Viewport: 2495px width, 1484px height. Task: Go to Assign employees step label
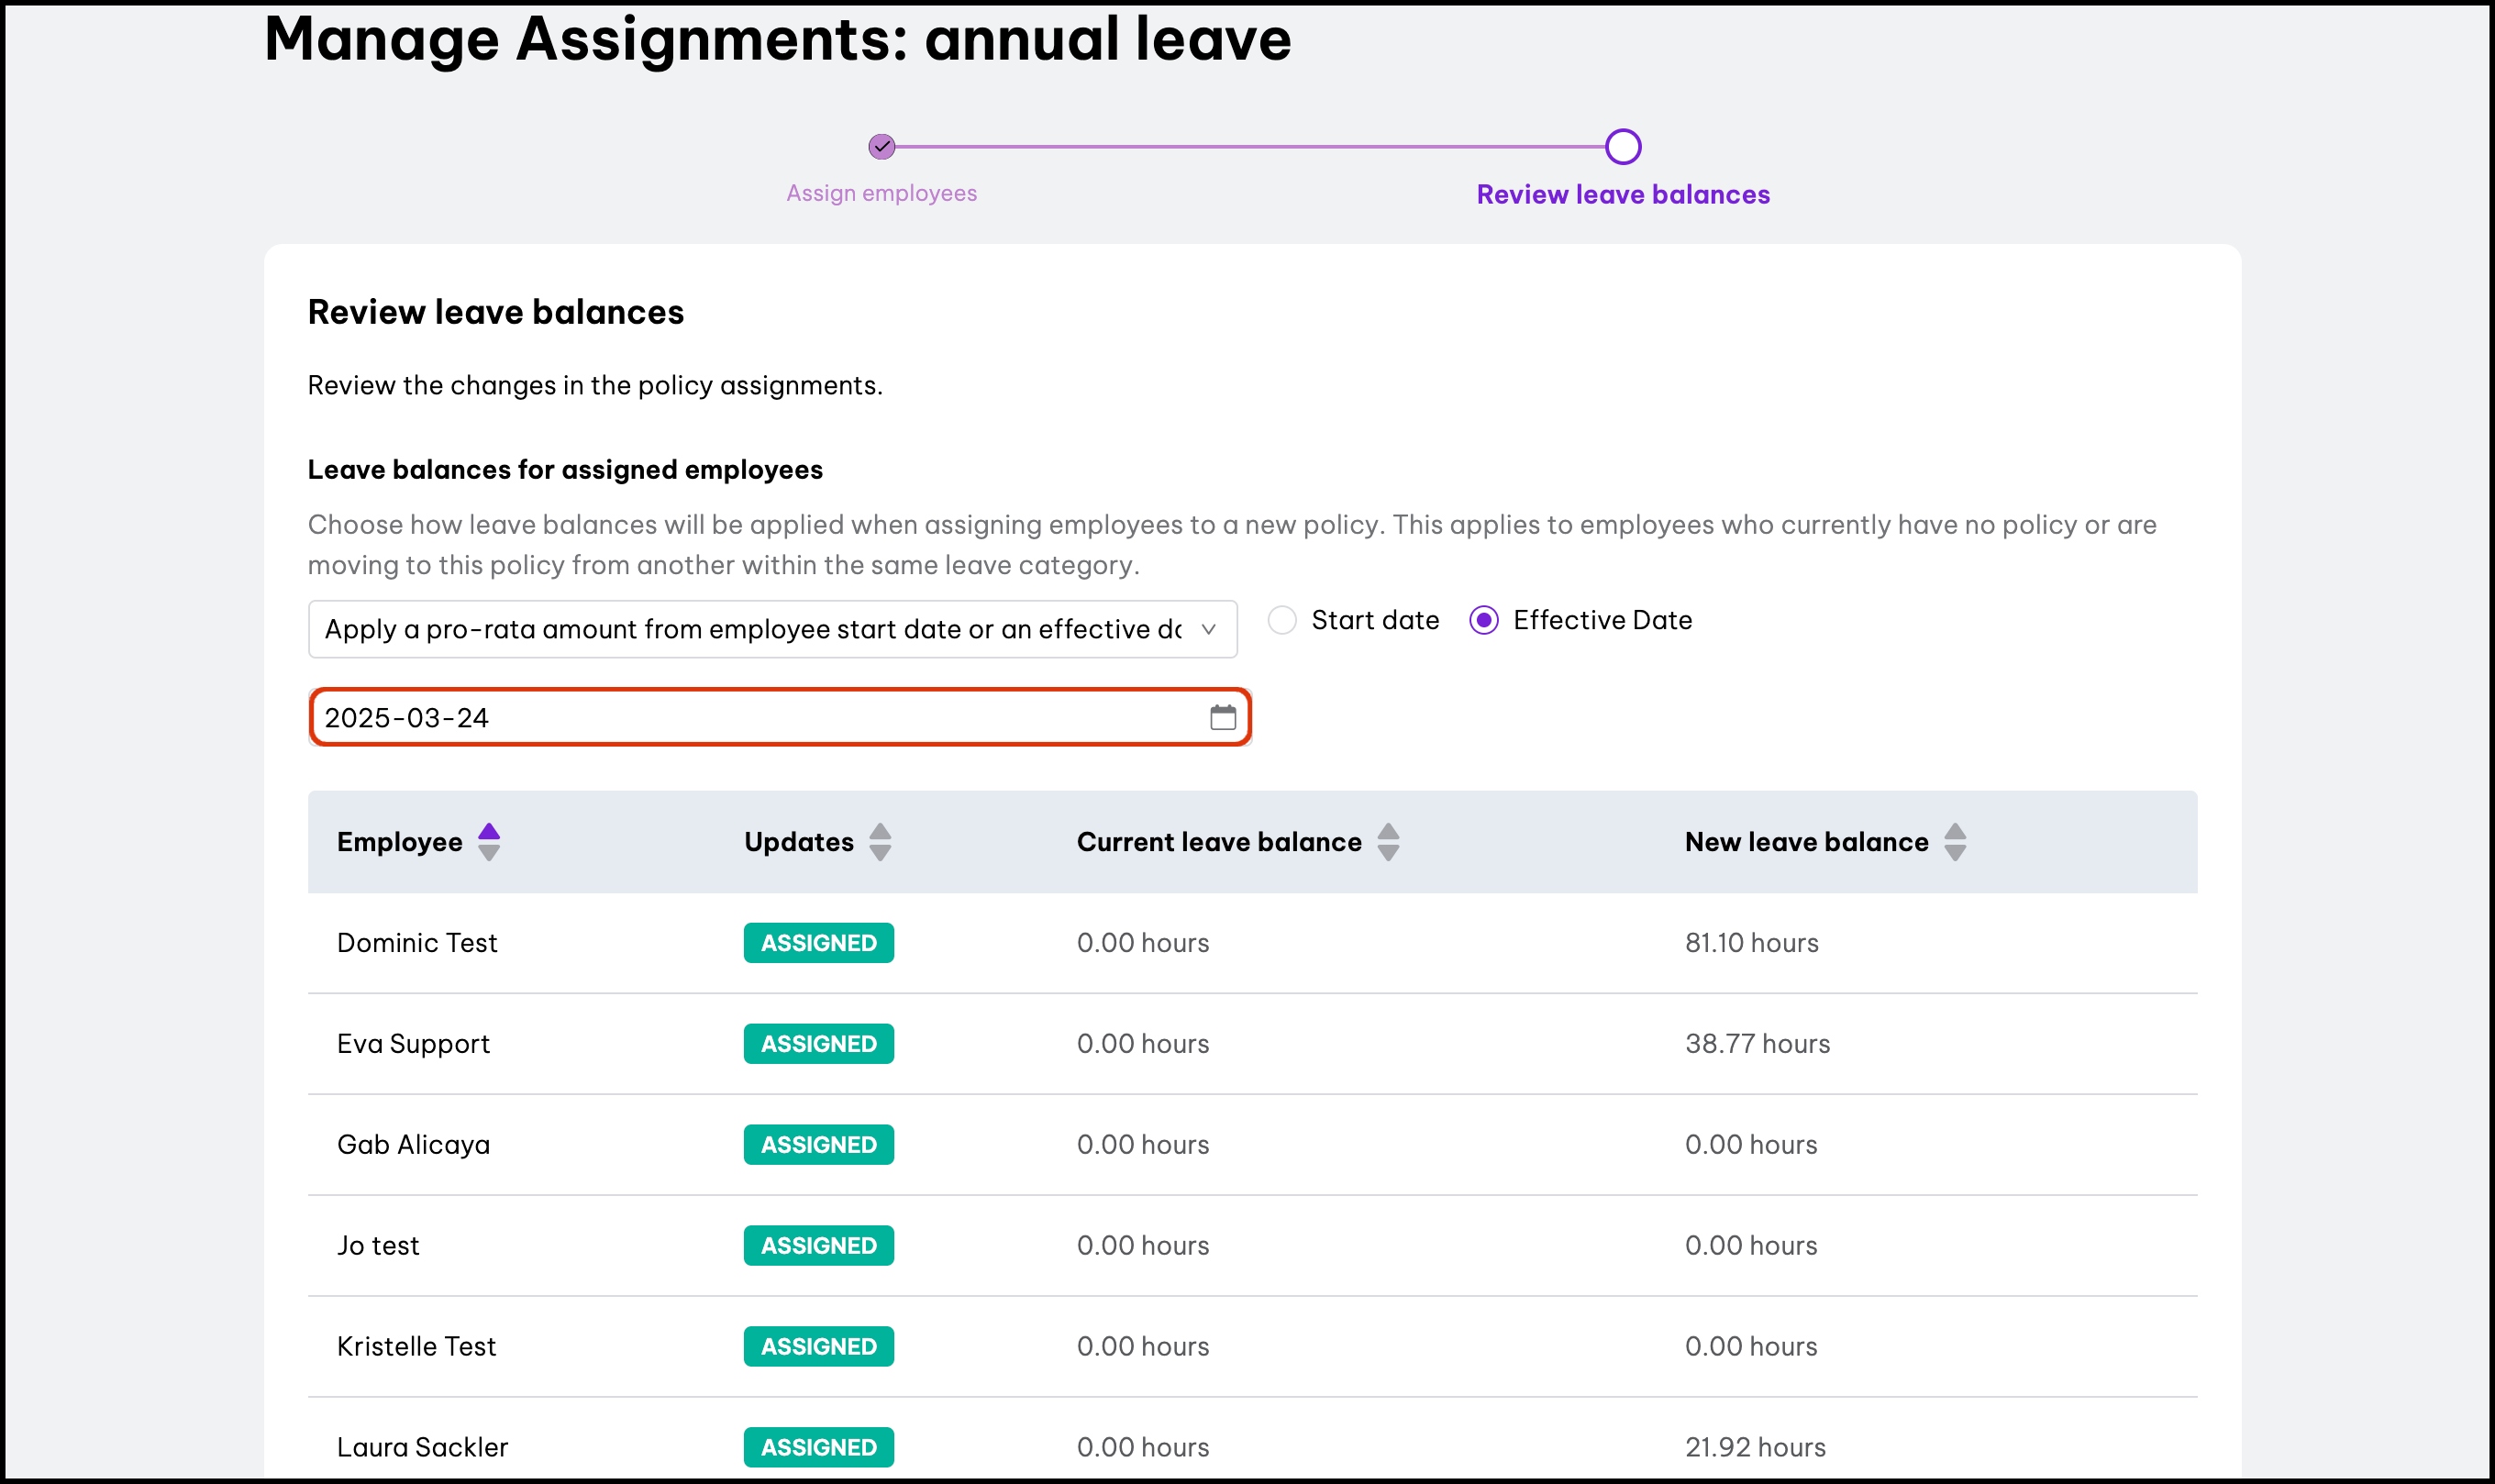coord(881,193)
